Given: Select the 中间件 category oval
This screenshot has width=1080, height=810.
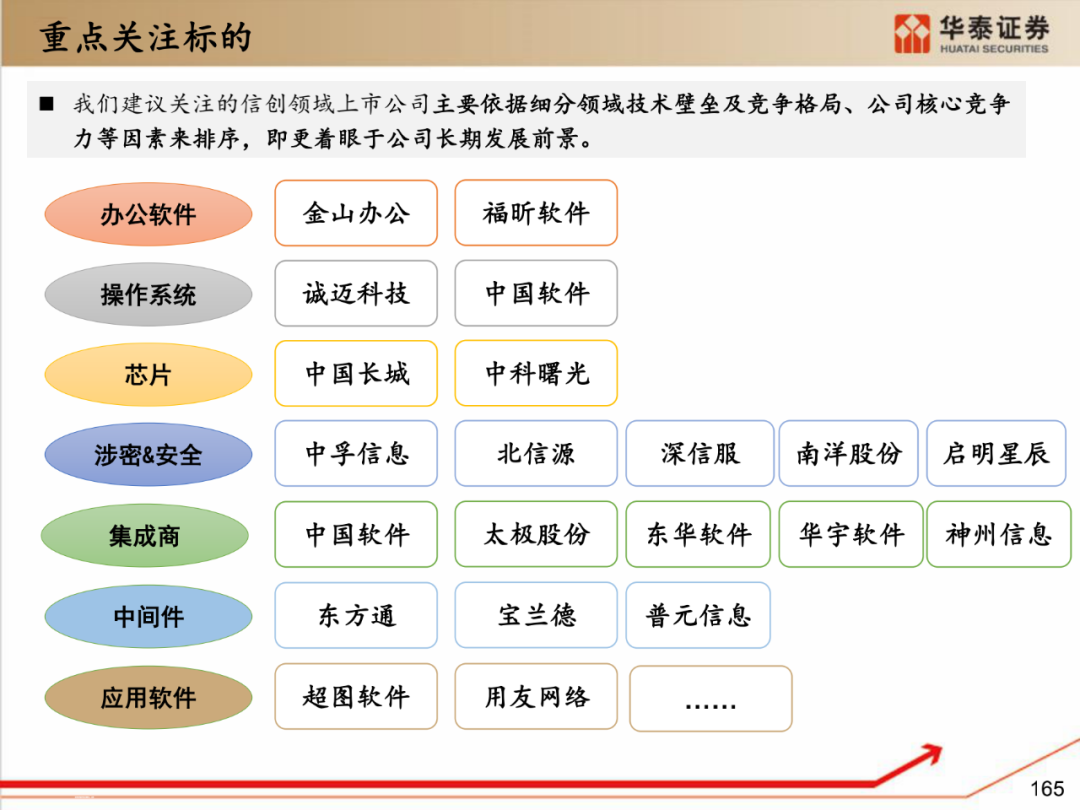Looking at the screenshot, I should click(148, 616).
